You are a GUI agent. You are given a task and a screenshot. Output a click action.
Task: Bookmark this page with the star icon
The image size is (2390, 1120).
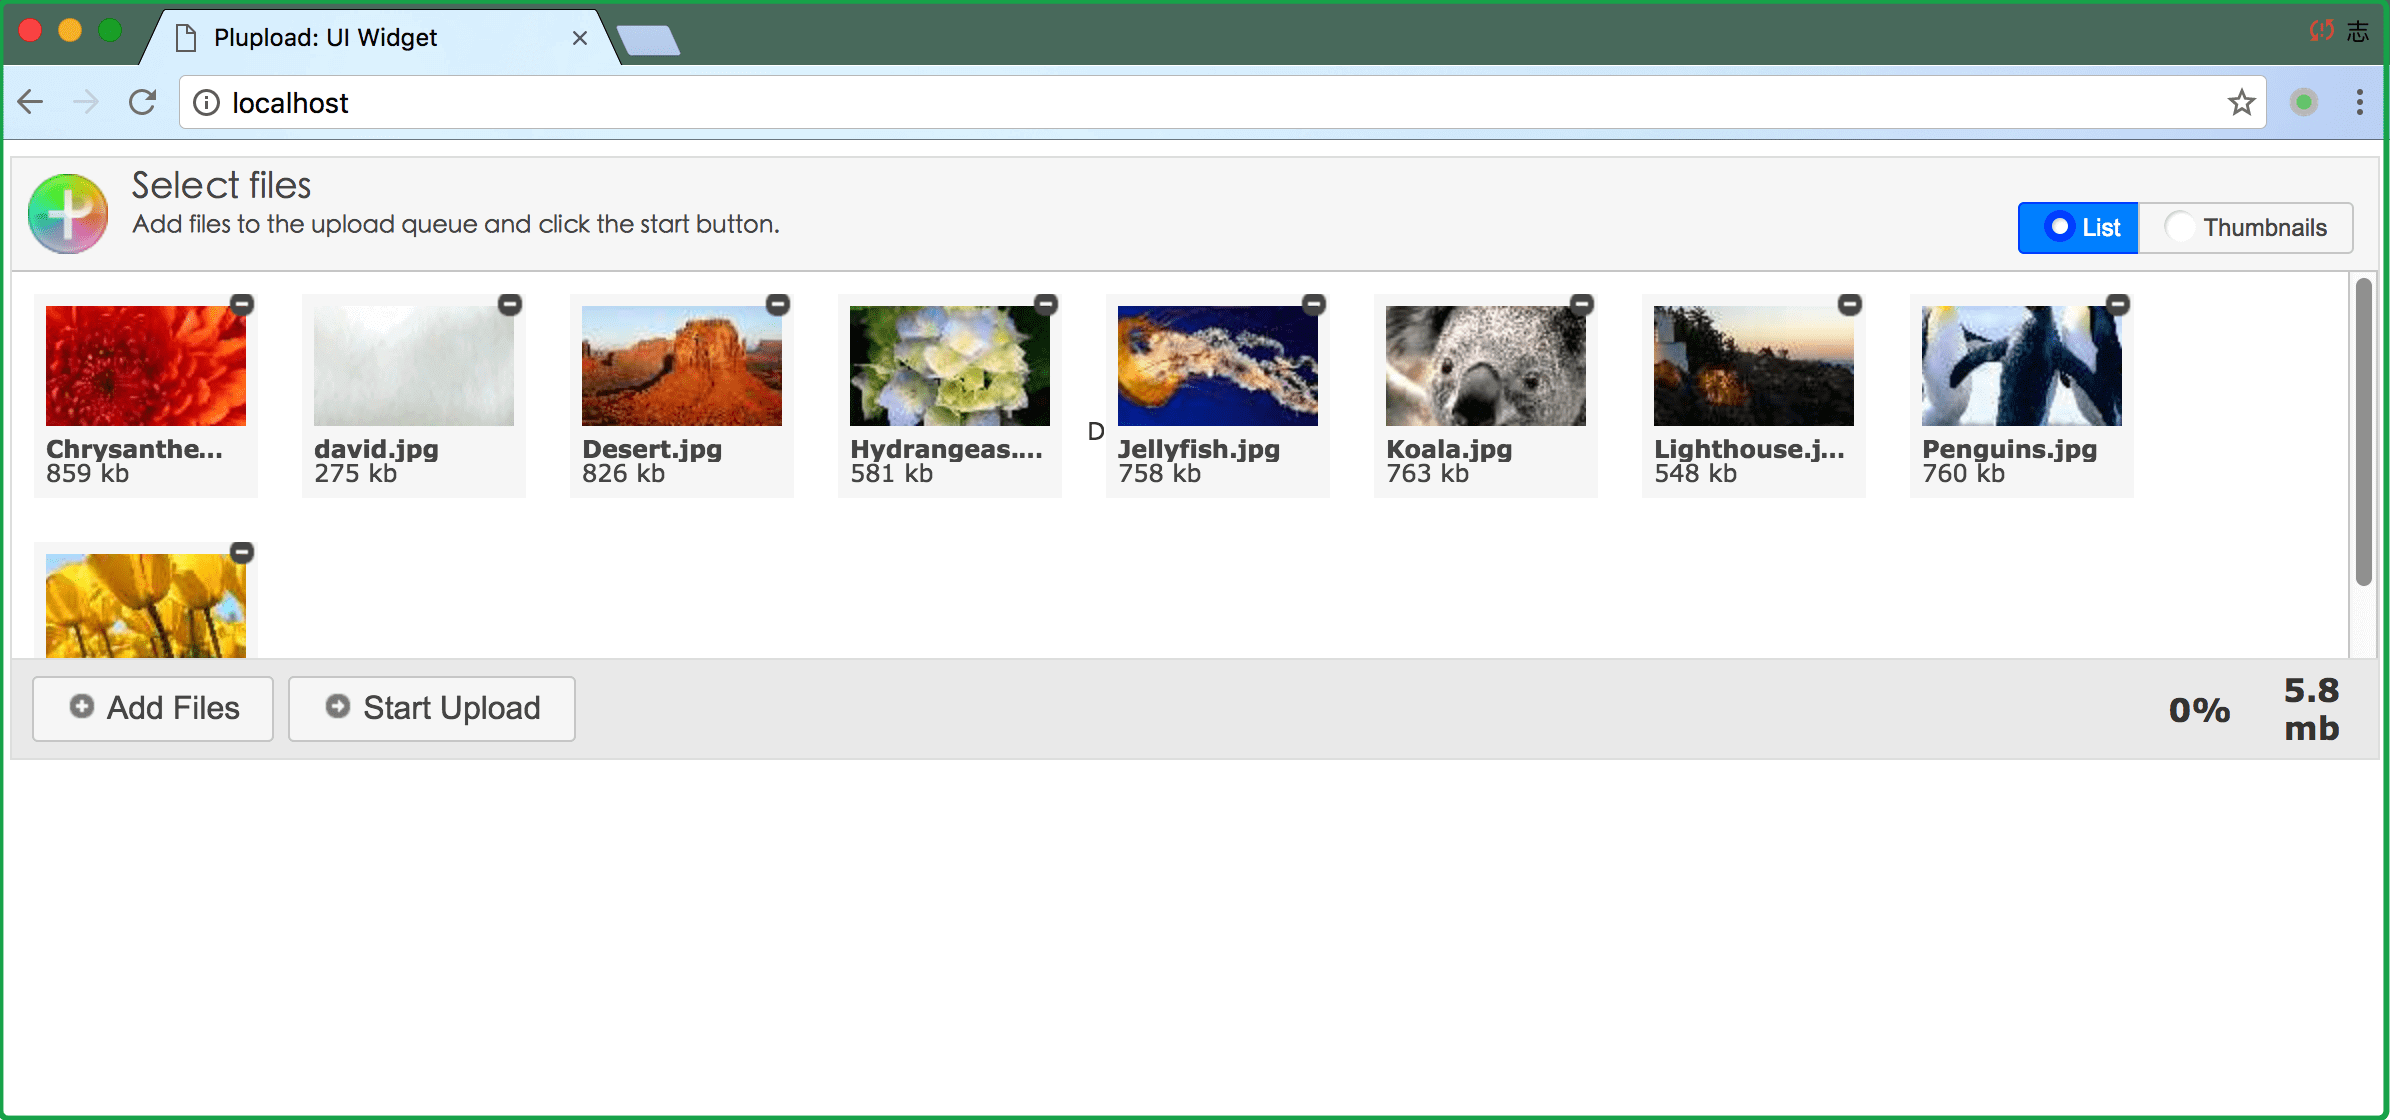coord(2241,102)
